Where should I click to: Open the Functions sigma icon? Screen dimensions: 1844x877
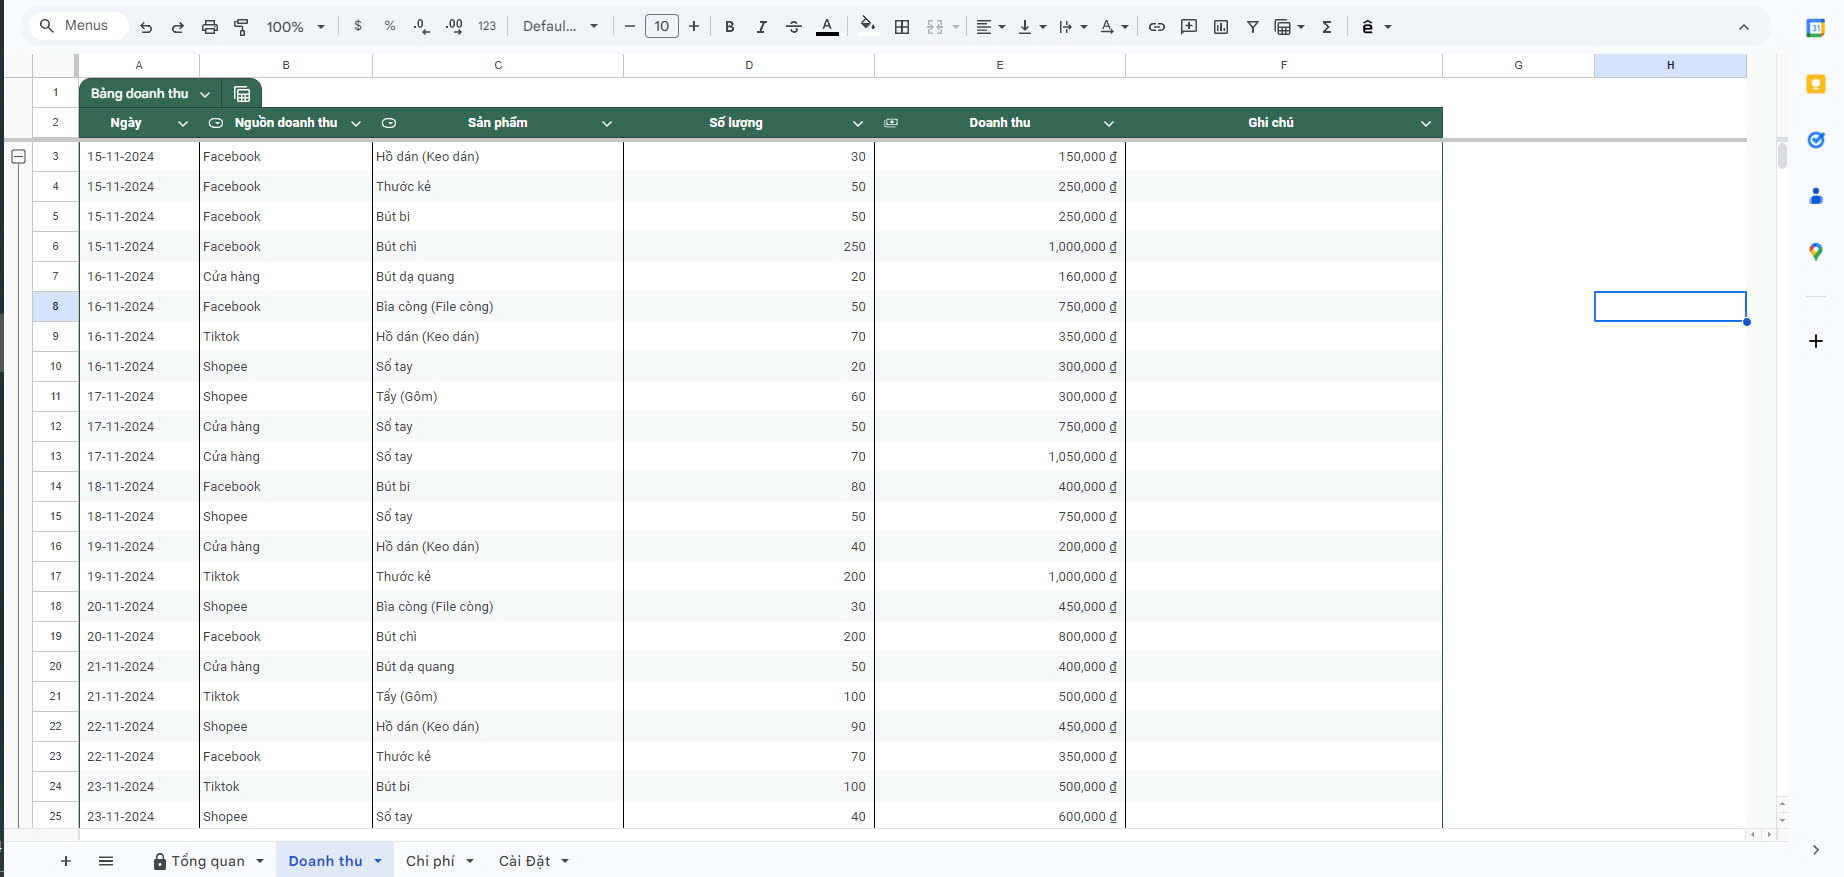1327,27
